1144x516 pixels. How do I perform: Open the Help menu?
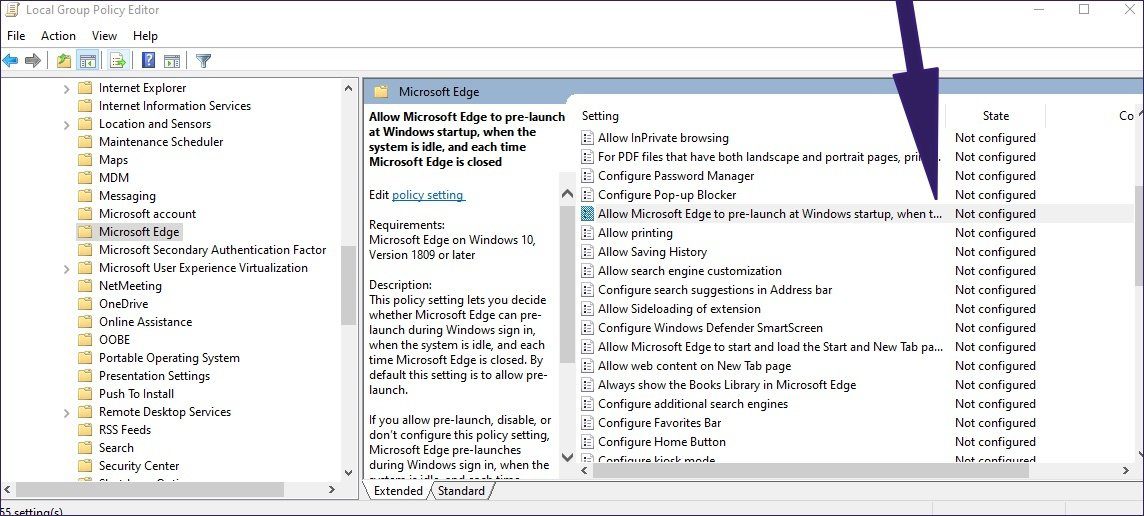(x=145, y=36)
